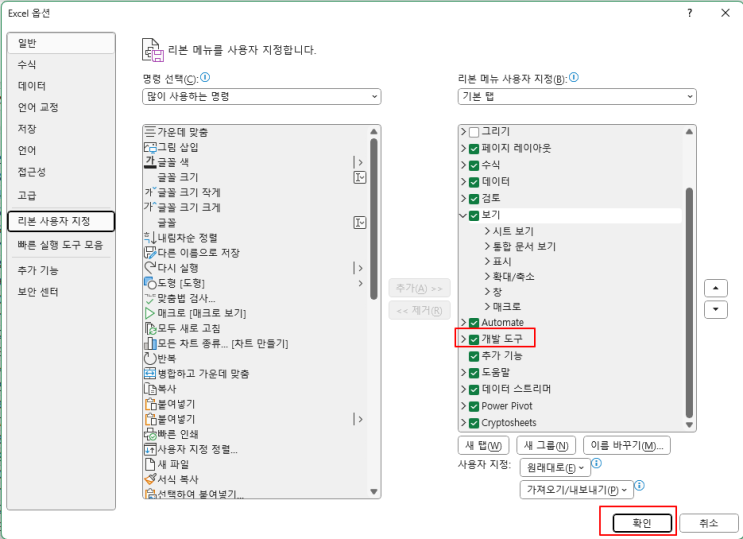The width and height of the screenshot is (743, 539).
Task: Open the 수식 options category
Action: click(61, 64)
